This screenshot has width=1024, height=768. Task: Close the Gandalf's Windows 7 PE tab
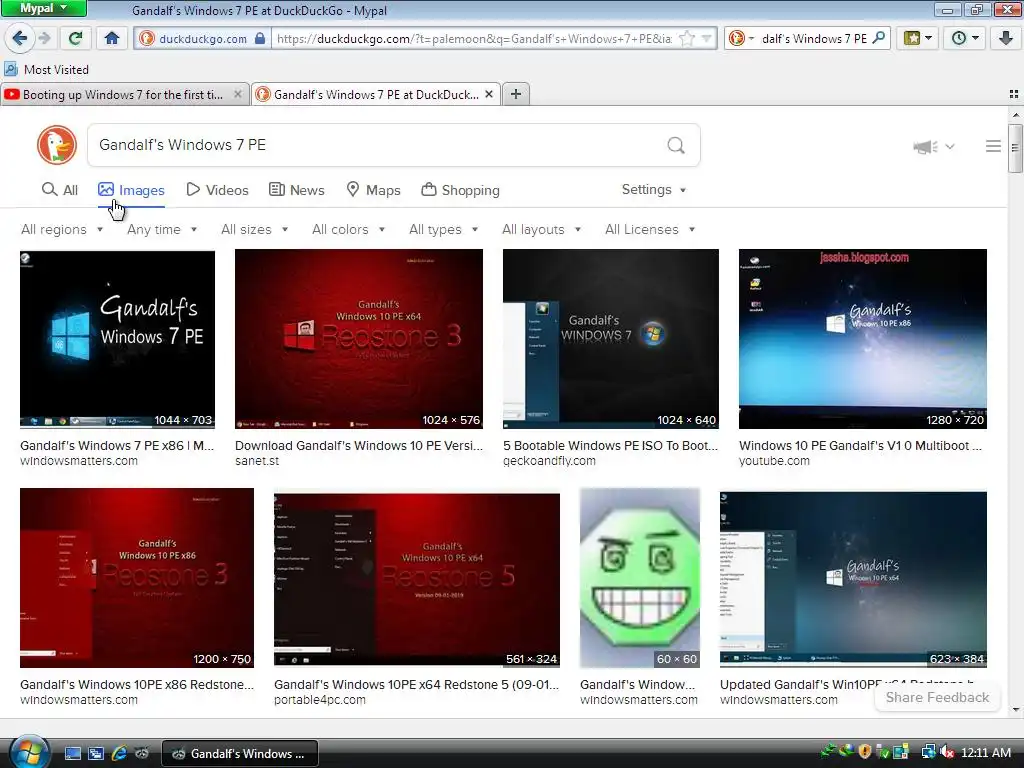(x=488, y=95)
